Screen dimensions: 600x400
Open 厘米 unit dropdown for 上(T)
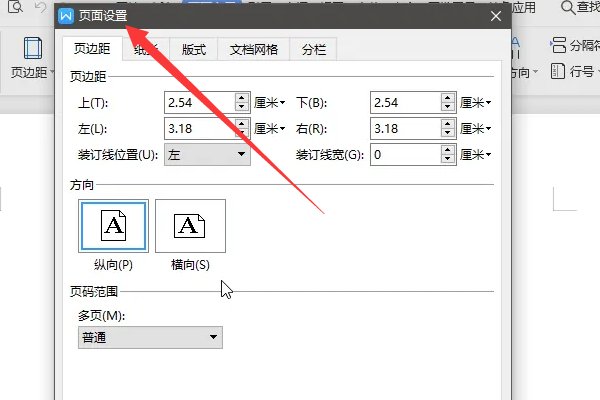(270, 103)
